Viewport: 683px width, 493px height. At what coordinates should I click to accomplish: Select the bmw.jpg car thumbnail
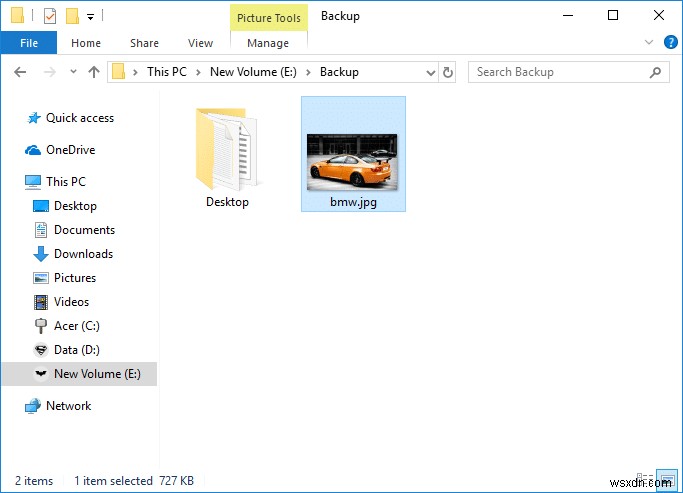[x=352, y=162]
